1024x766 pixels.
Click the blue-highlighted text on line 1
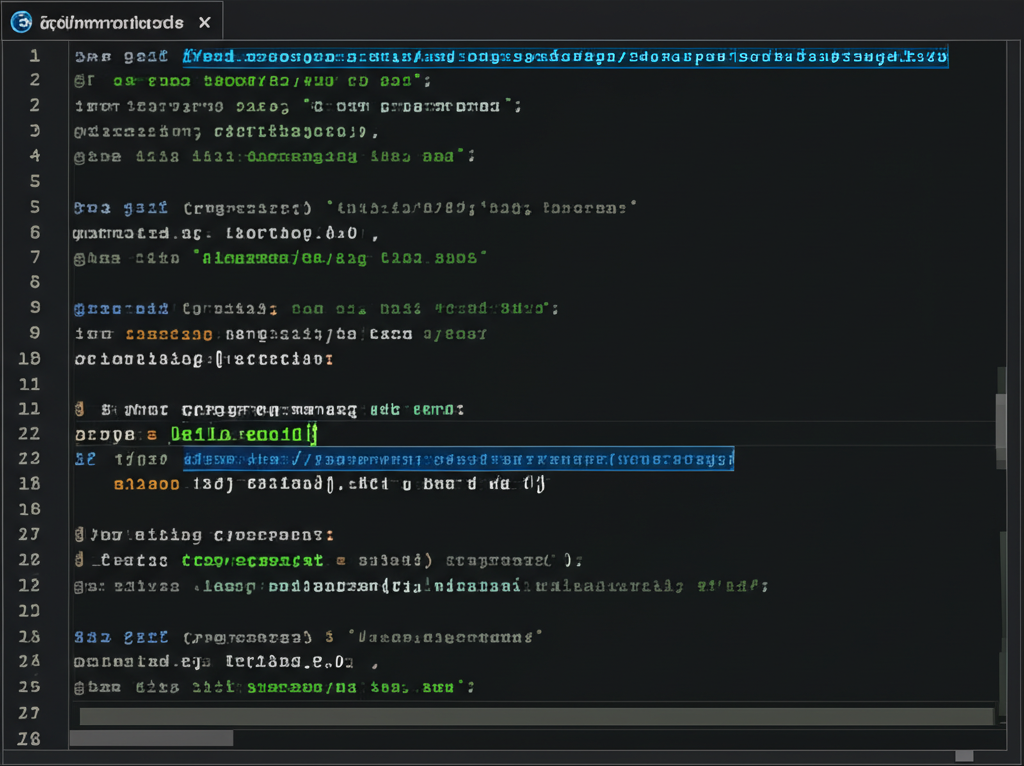point(565,57)
